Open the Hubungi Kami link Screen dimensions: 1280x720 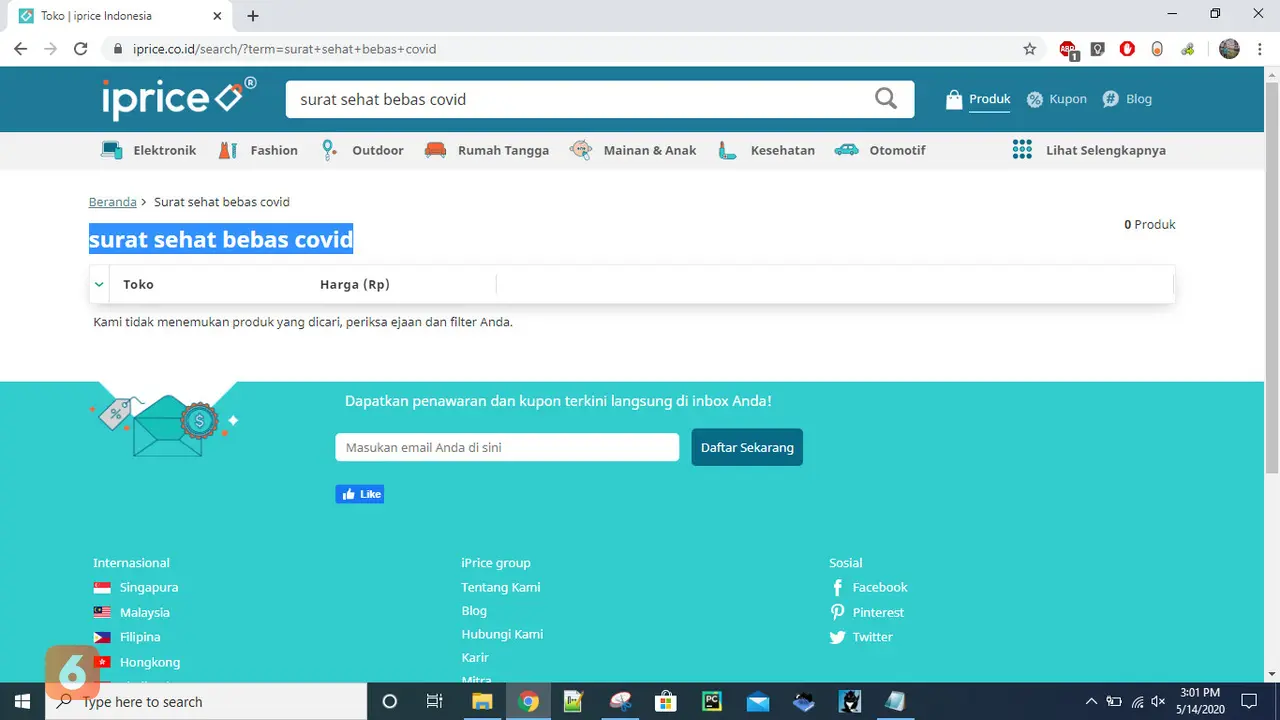502,634
